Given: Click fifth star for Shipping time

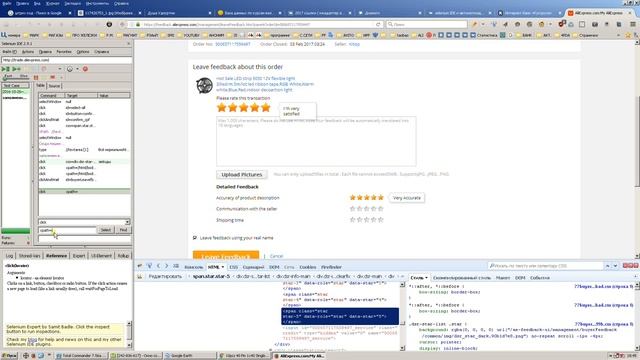Looking at the screenshot, I should [x=380, y=220].
